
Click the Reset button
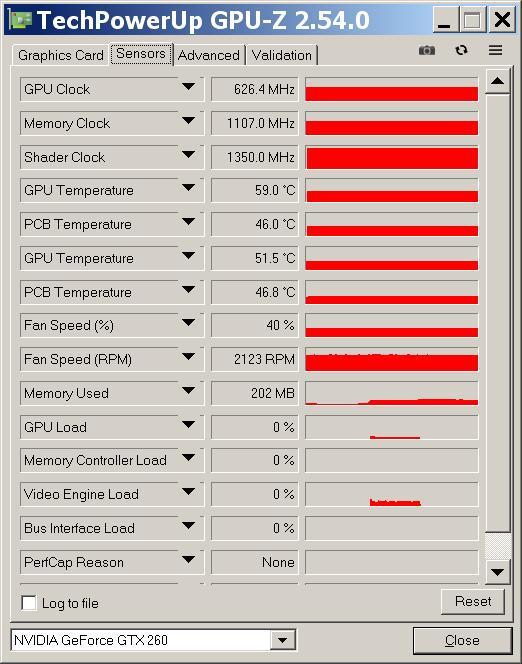(473, 601)
